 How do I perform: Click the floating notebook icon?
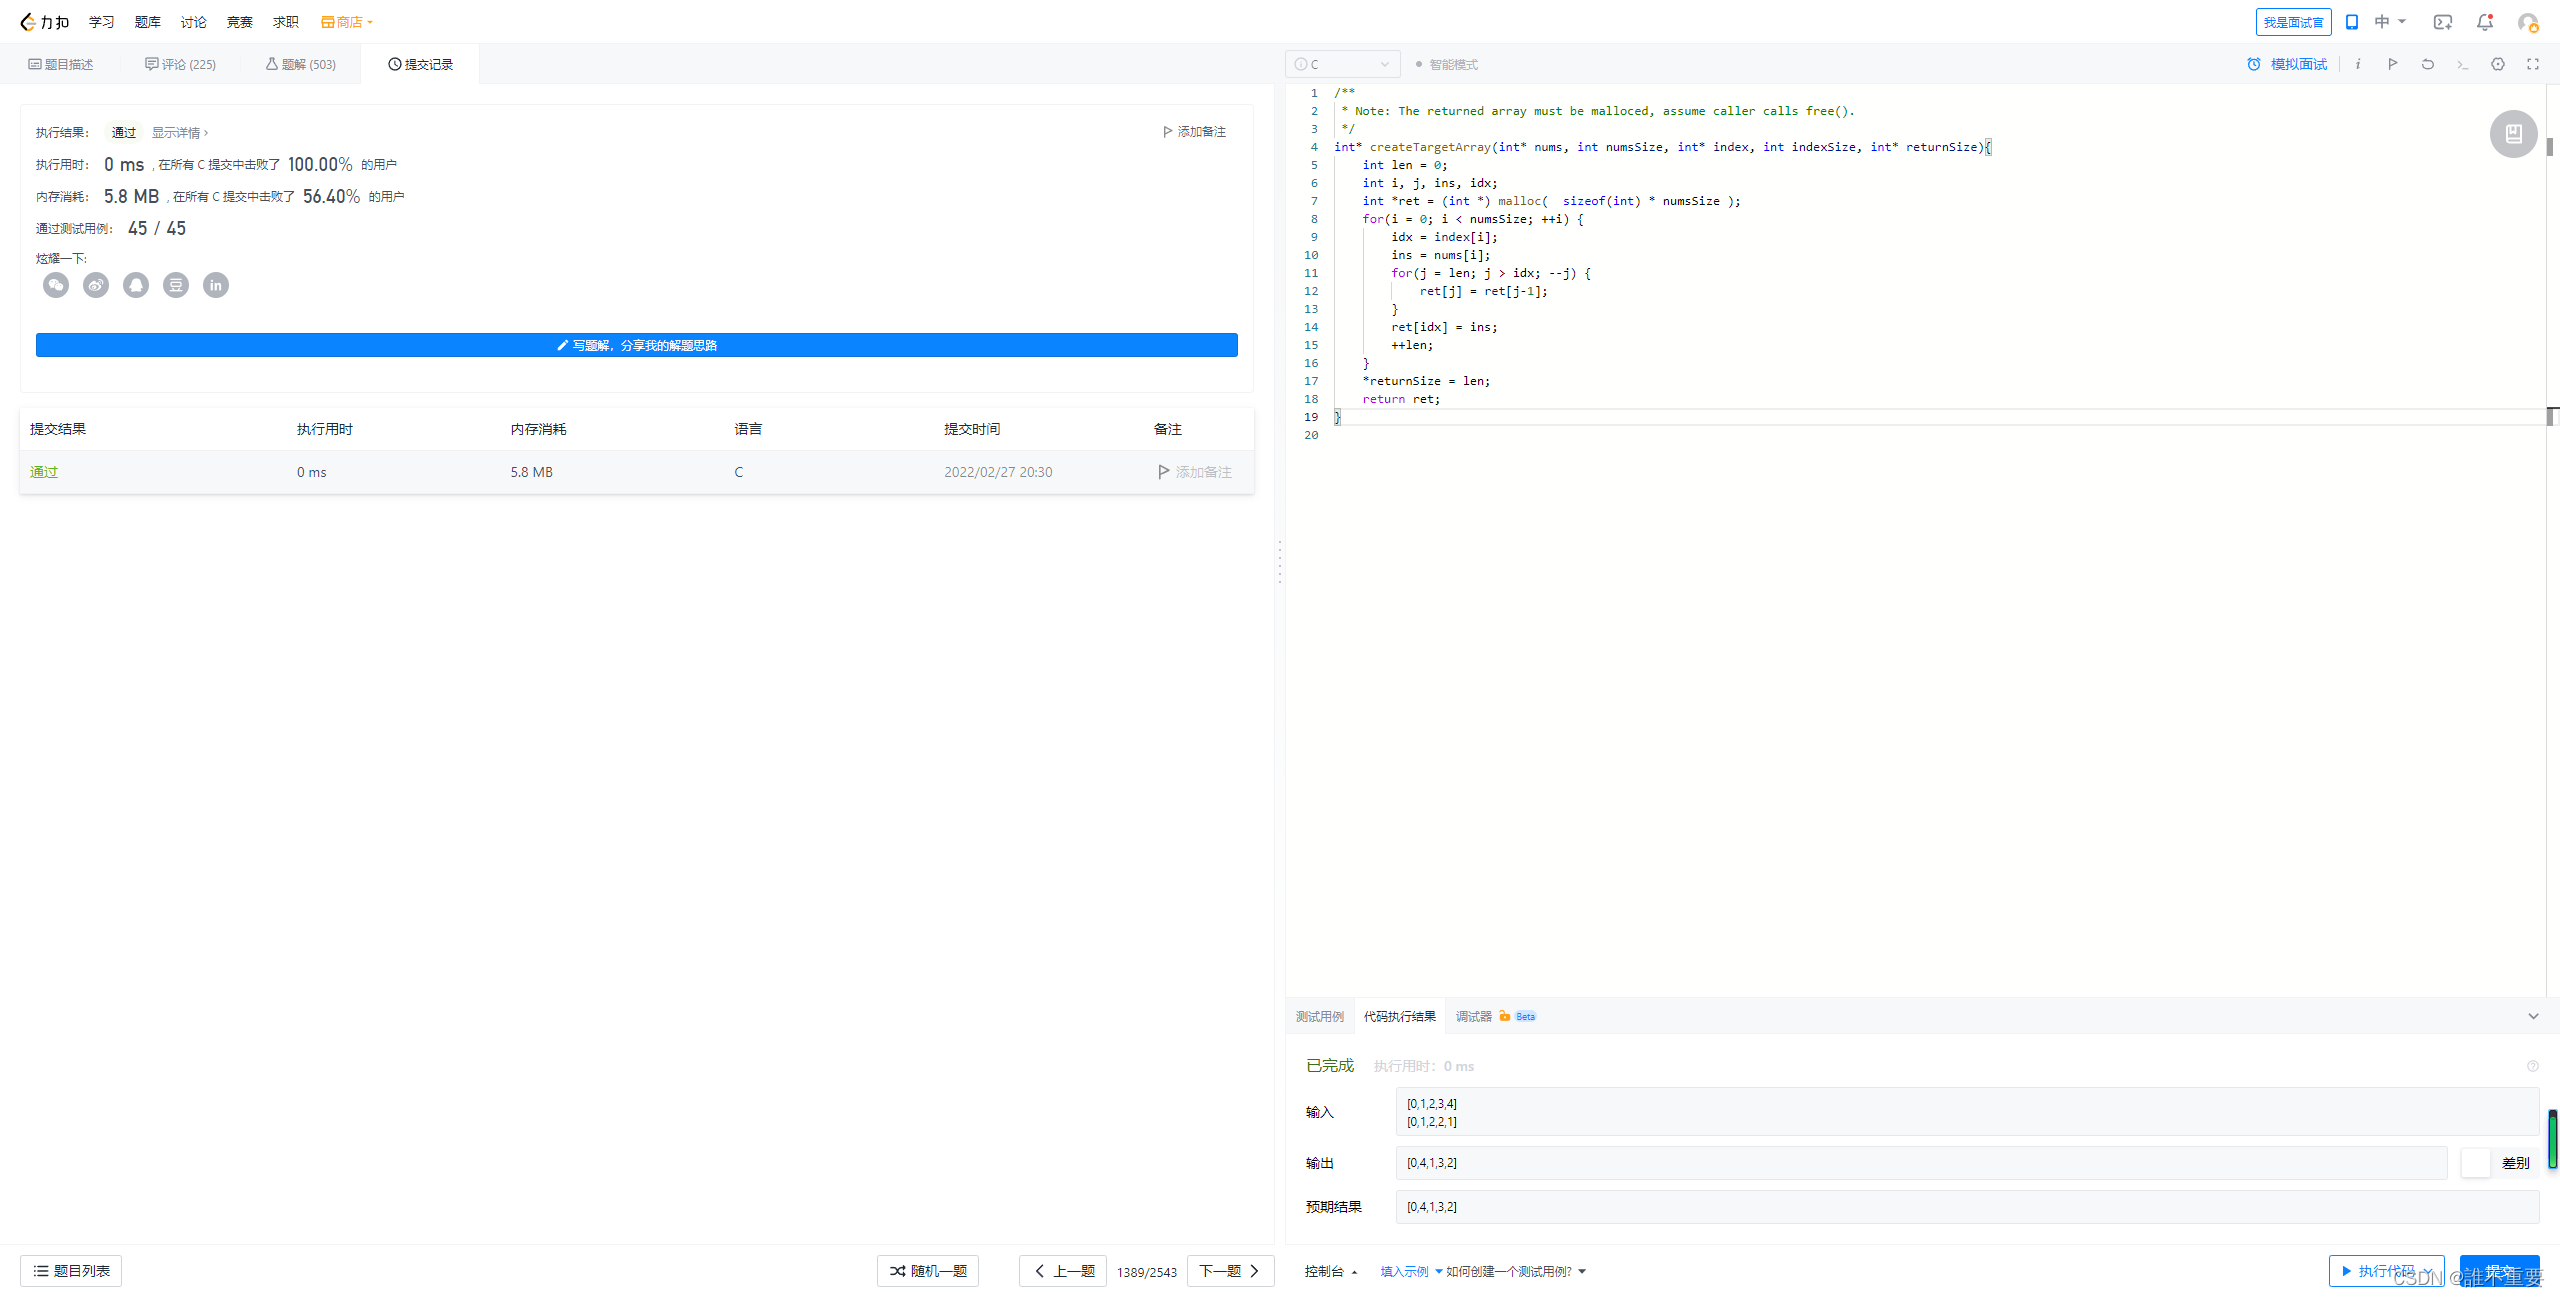tap(2513, 134)
